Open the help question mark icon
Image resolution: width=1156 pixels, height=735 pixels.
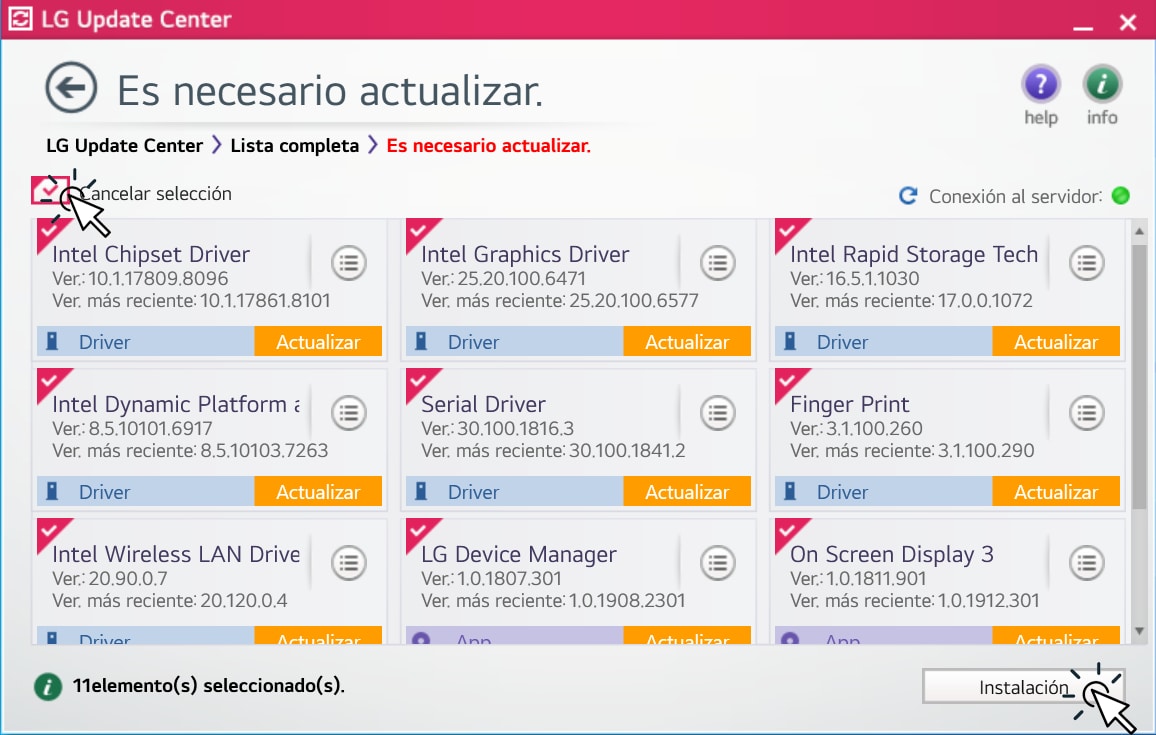1040,83
